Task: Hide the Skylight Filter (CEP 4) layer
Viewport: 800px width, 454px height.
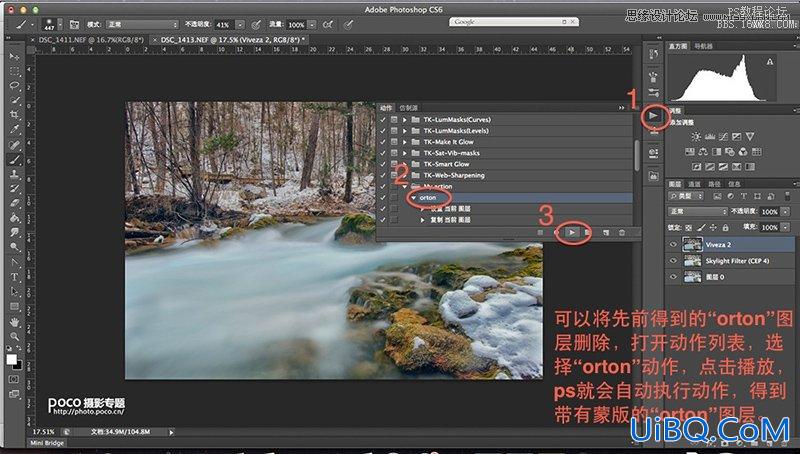Action: pos(673,261)
